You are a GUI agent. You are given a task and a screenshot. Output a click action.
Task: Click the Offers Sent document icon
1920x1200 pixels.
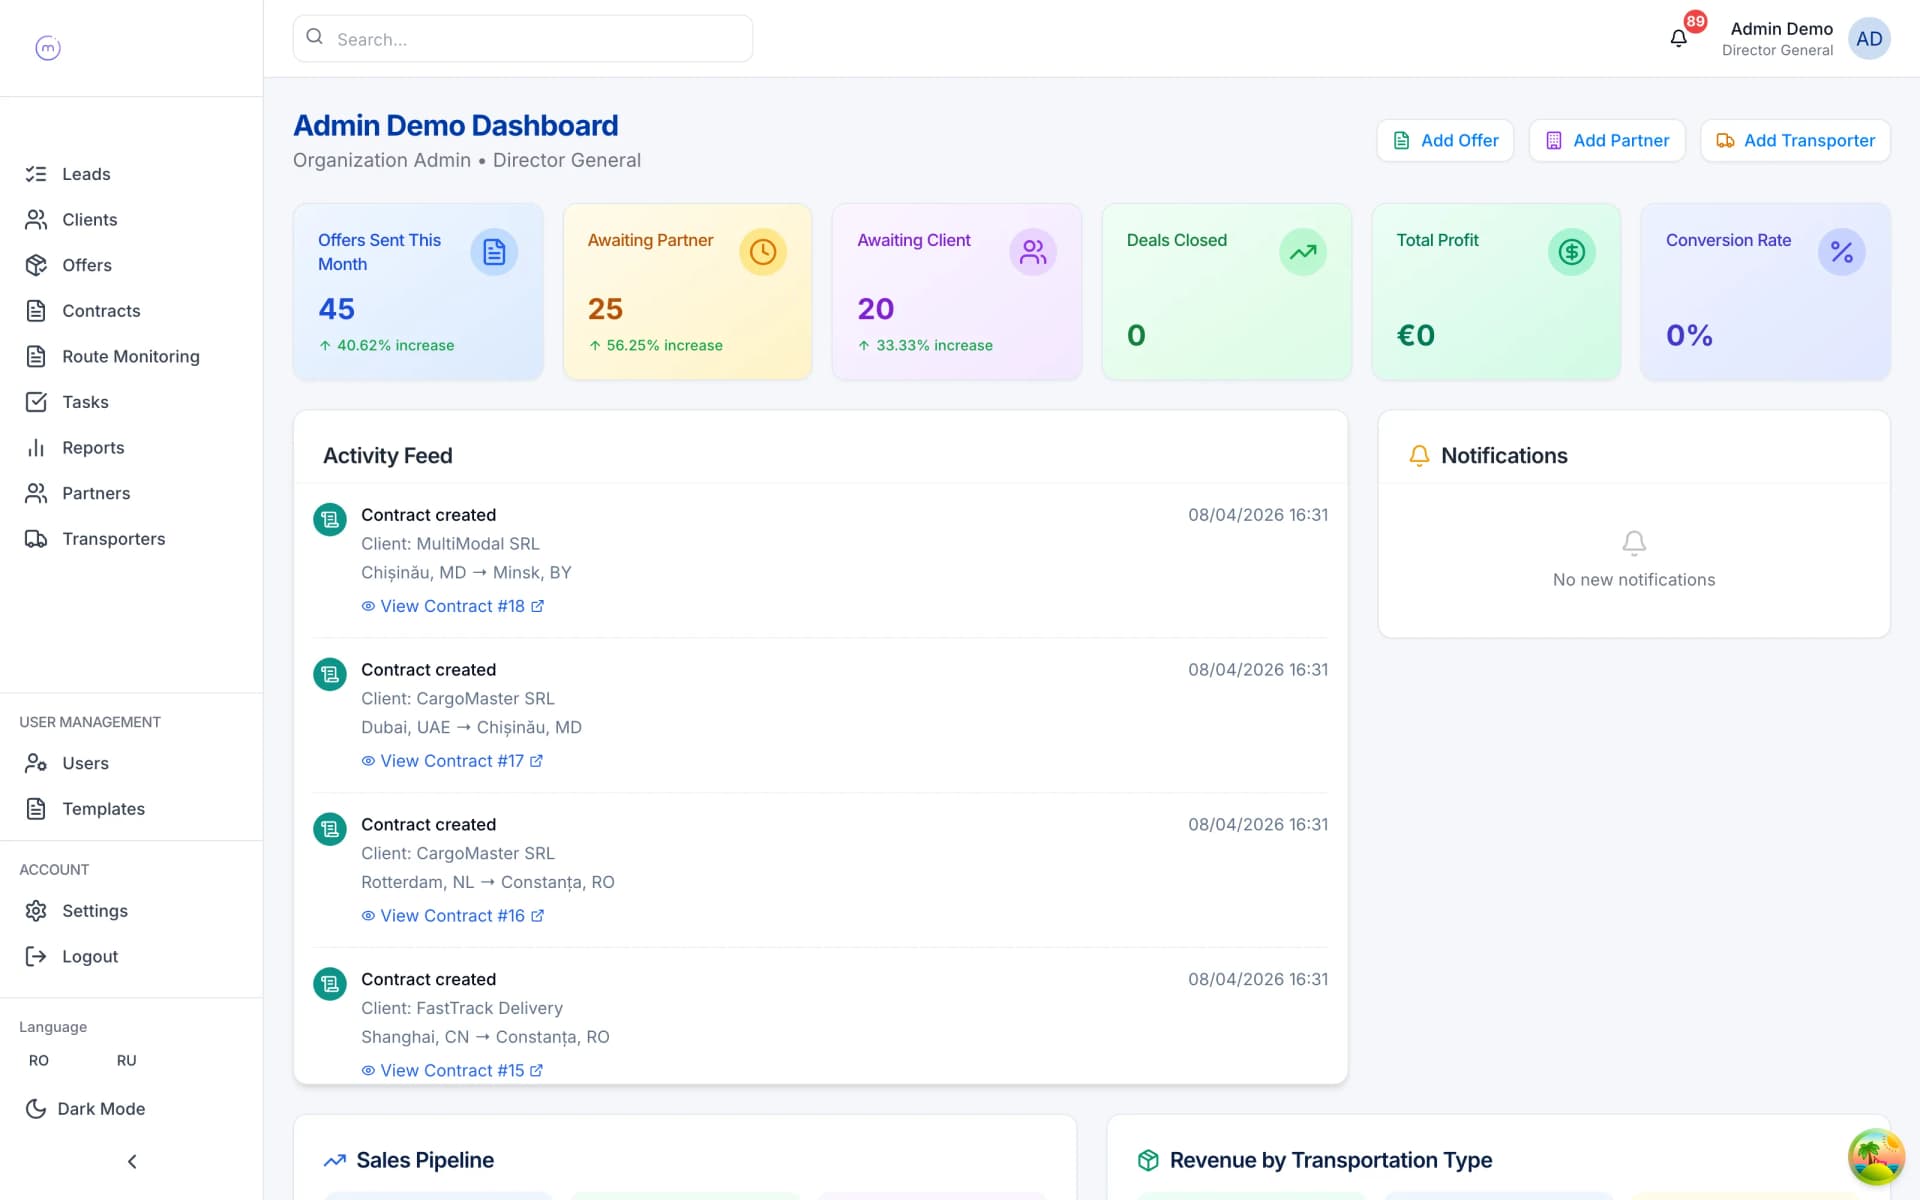click(x=494, y=252)
